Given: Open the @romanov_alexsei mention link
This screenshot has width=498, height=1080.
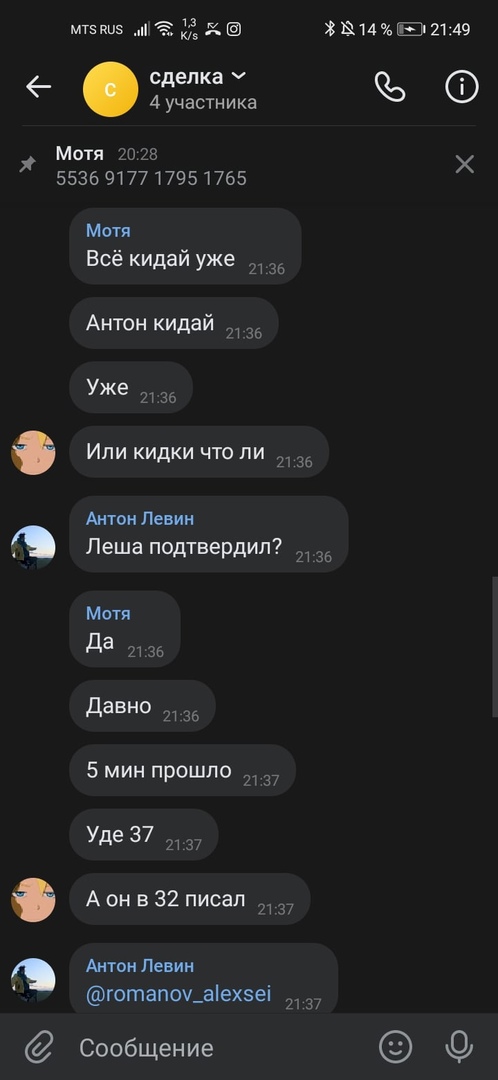Looking at the screenshot, I should [178, 994].
